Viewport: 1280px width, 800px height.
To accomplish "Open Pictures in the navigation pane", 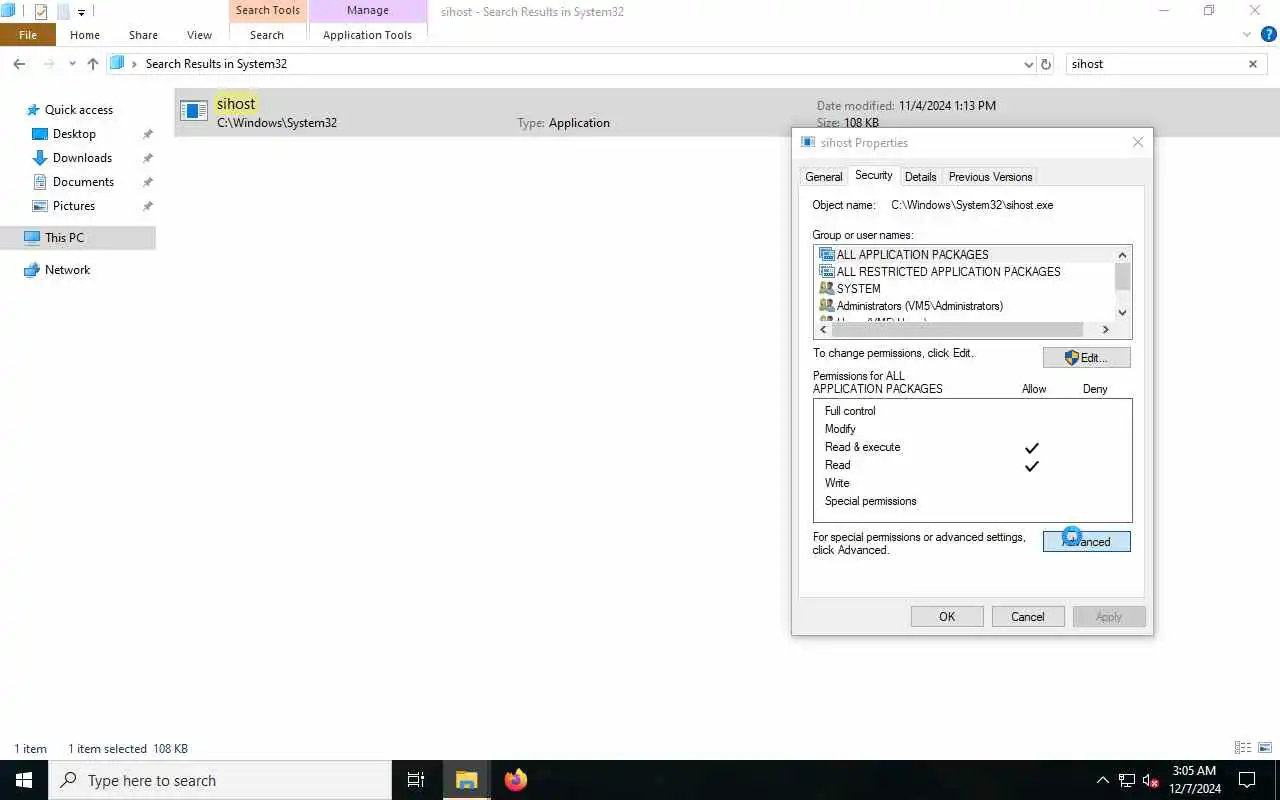I will pyautogui.click(x=74, y=206).
